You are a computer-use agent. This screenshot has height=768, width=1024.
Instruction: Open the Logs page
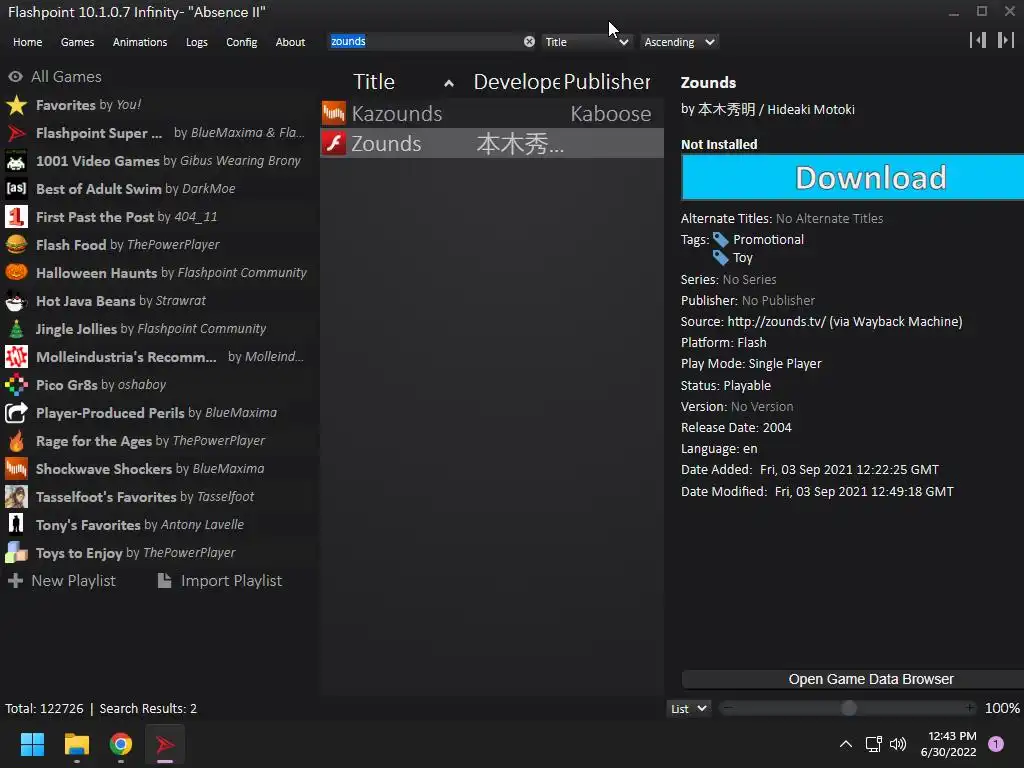pyautogui.click(x=197, y=42)
